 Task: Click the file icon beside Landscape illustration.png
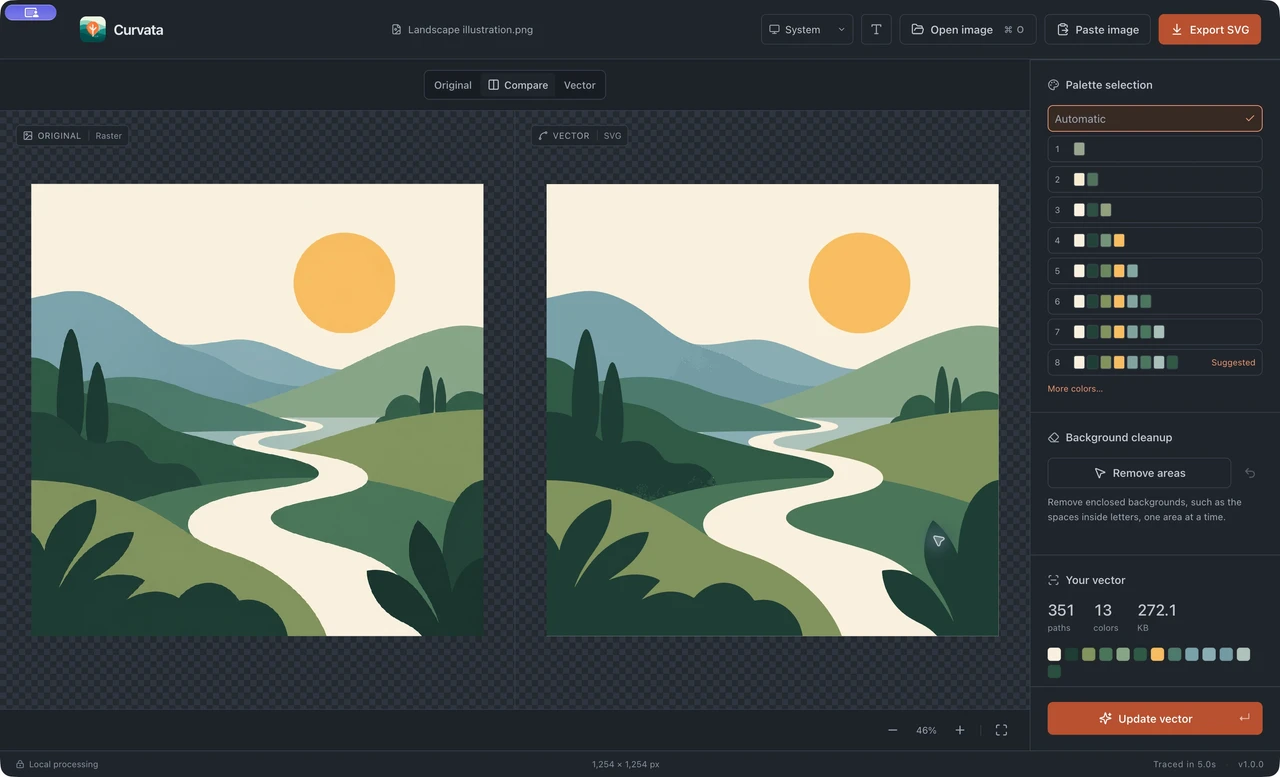tap(396, 30)
